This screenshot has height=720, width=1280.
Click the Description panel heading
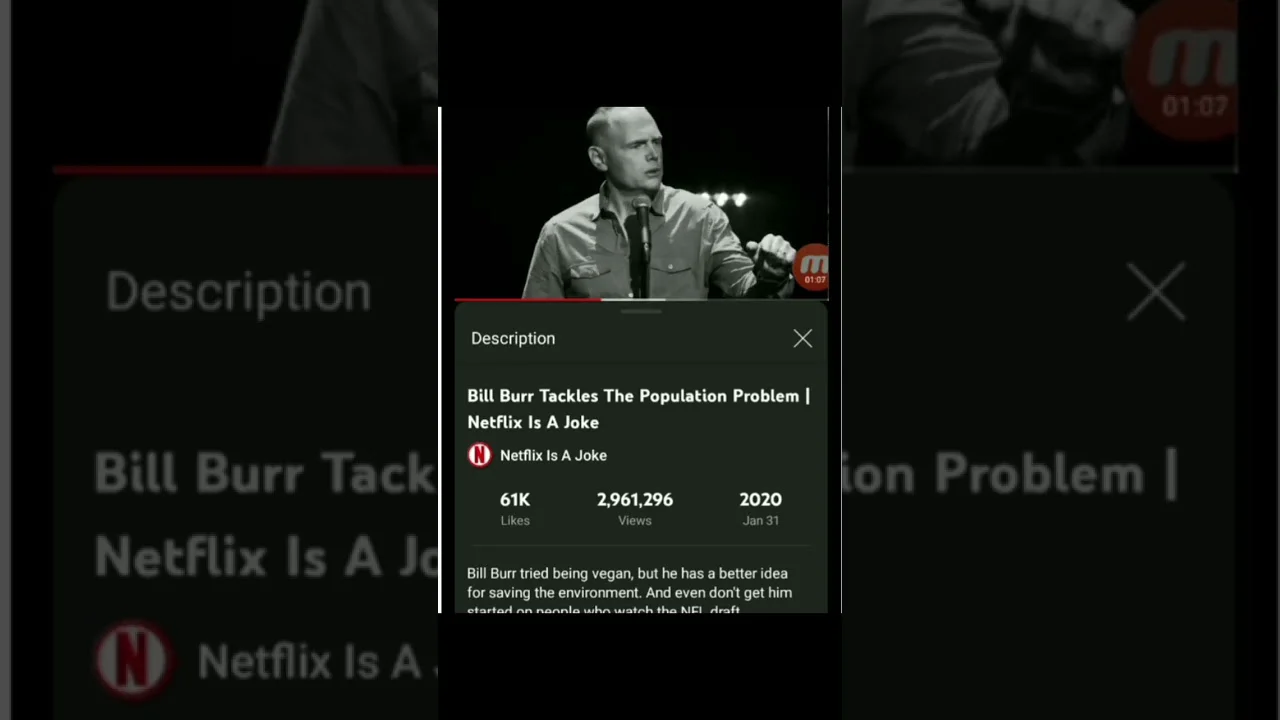pyautogui.click(x=513, y=339)
